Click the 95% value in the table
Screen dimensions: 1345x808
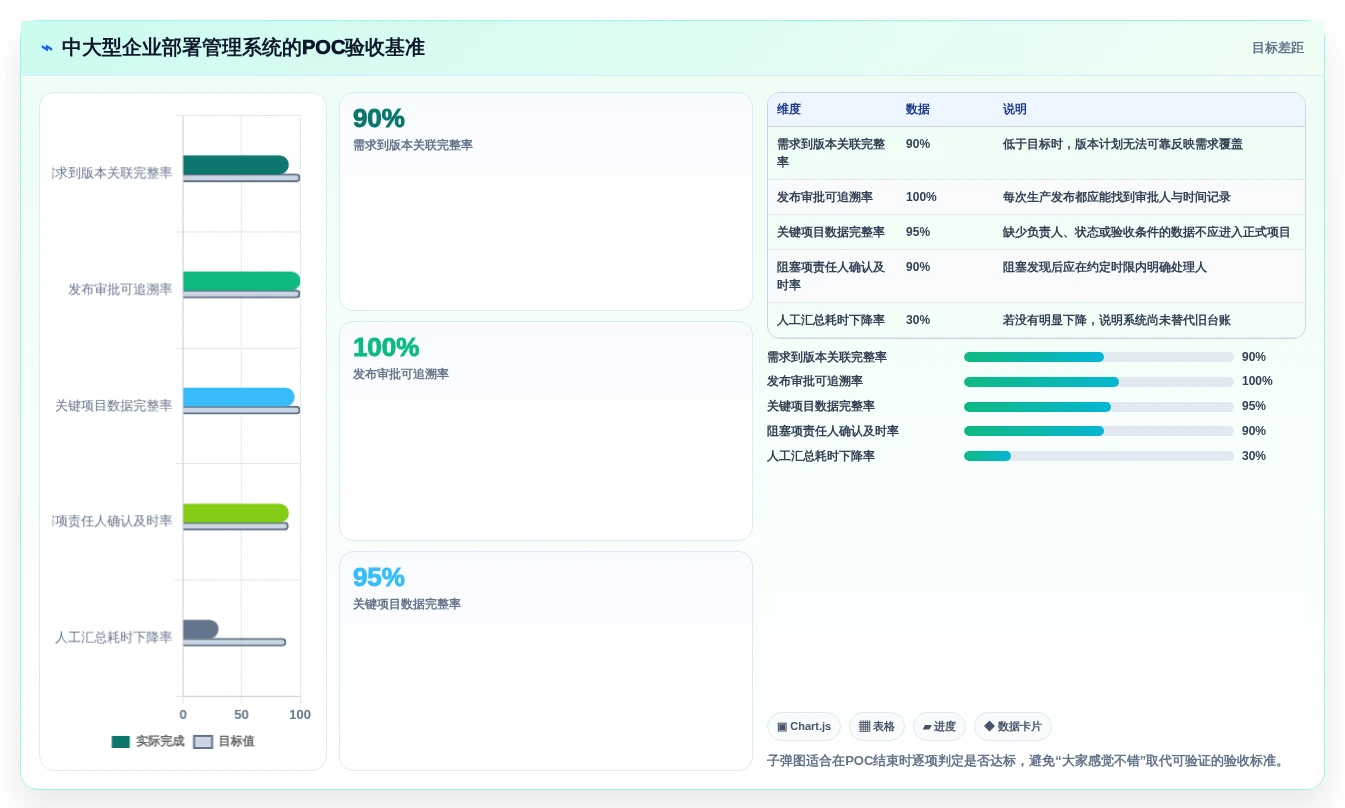(918, 232)
